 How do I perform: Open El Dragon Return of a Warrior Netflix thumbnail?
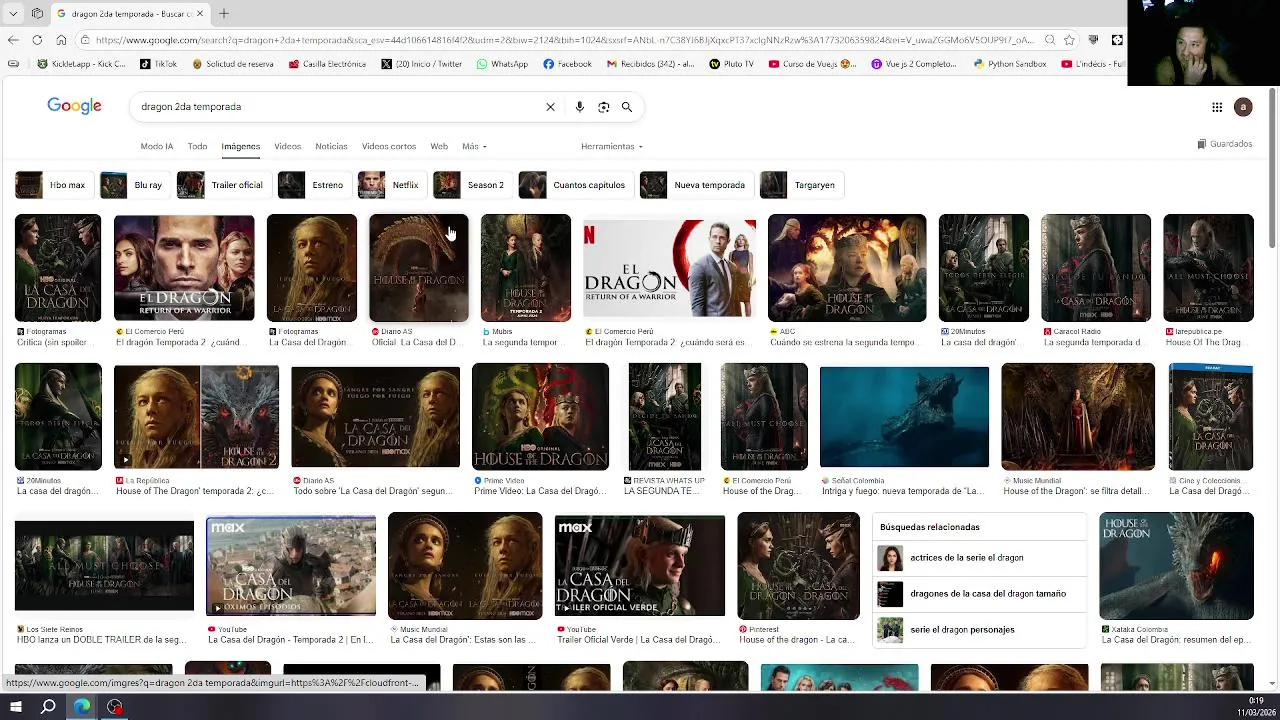(x=669, y=269)
